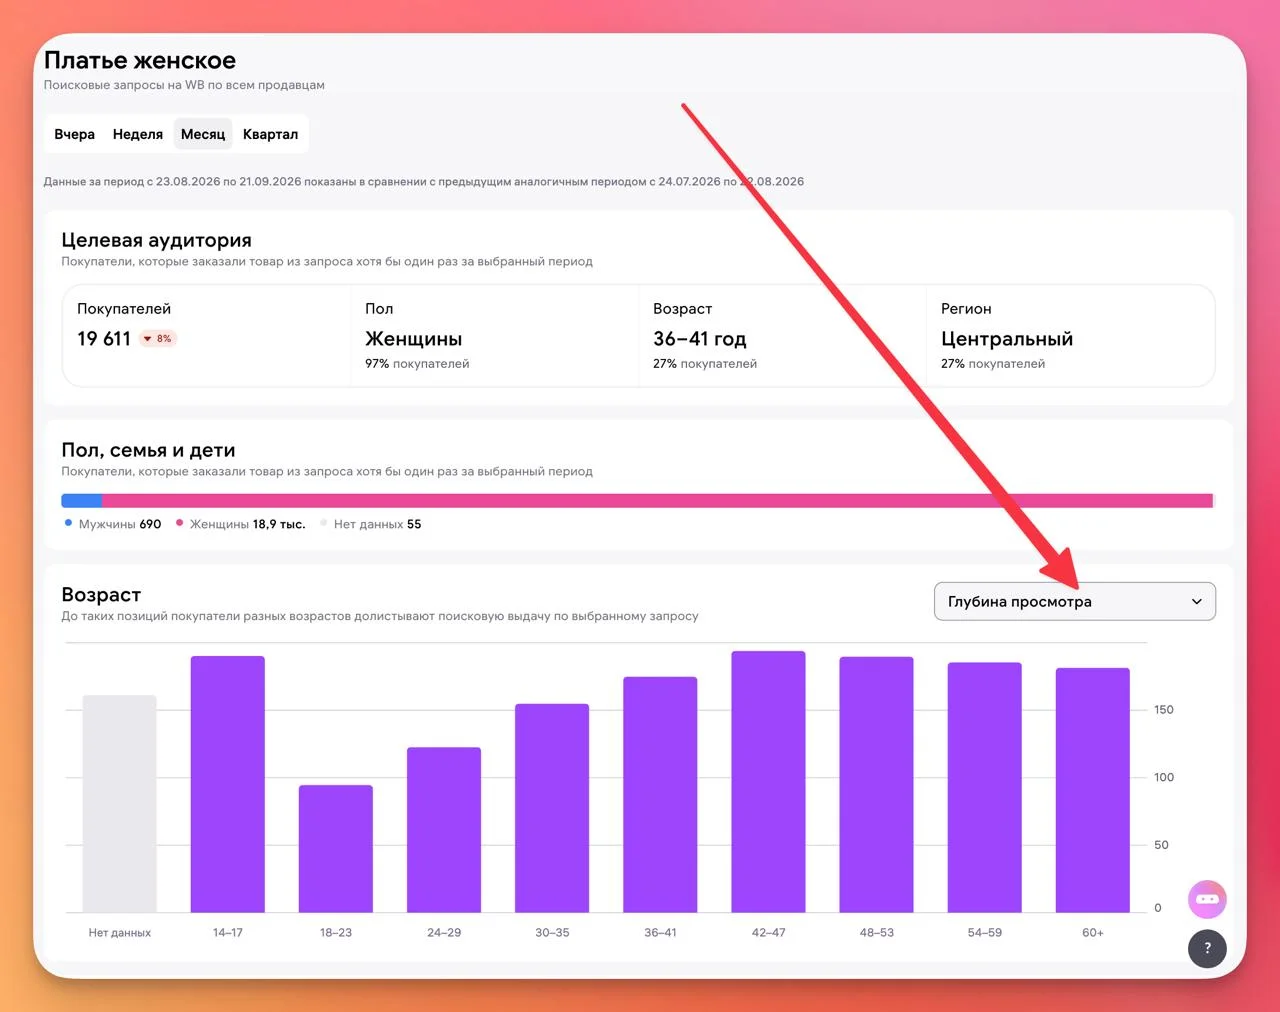Click the Возраст chart section heading

coord(101,595)
